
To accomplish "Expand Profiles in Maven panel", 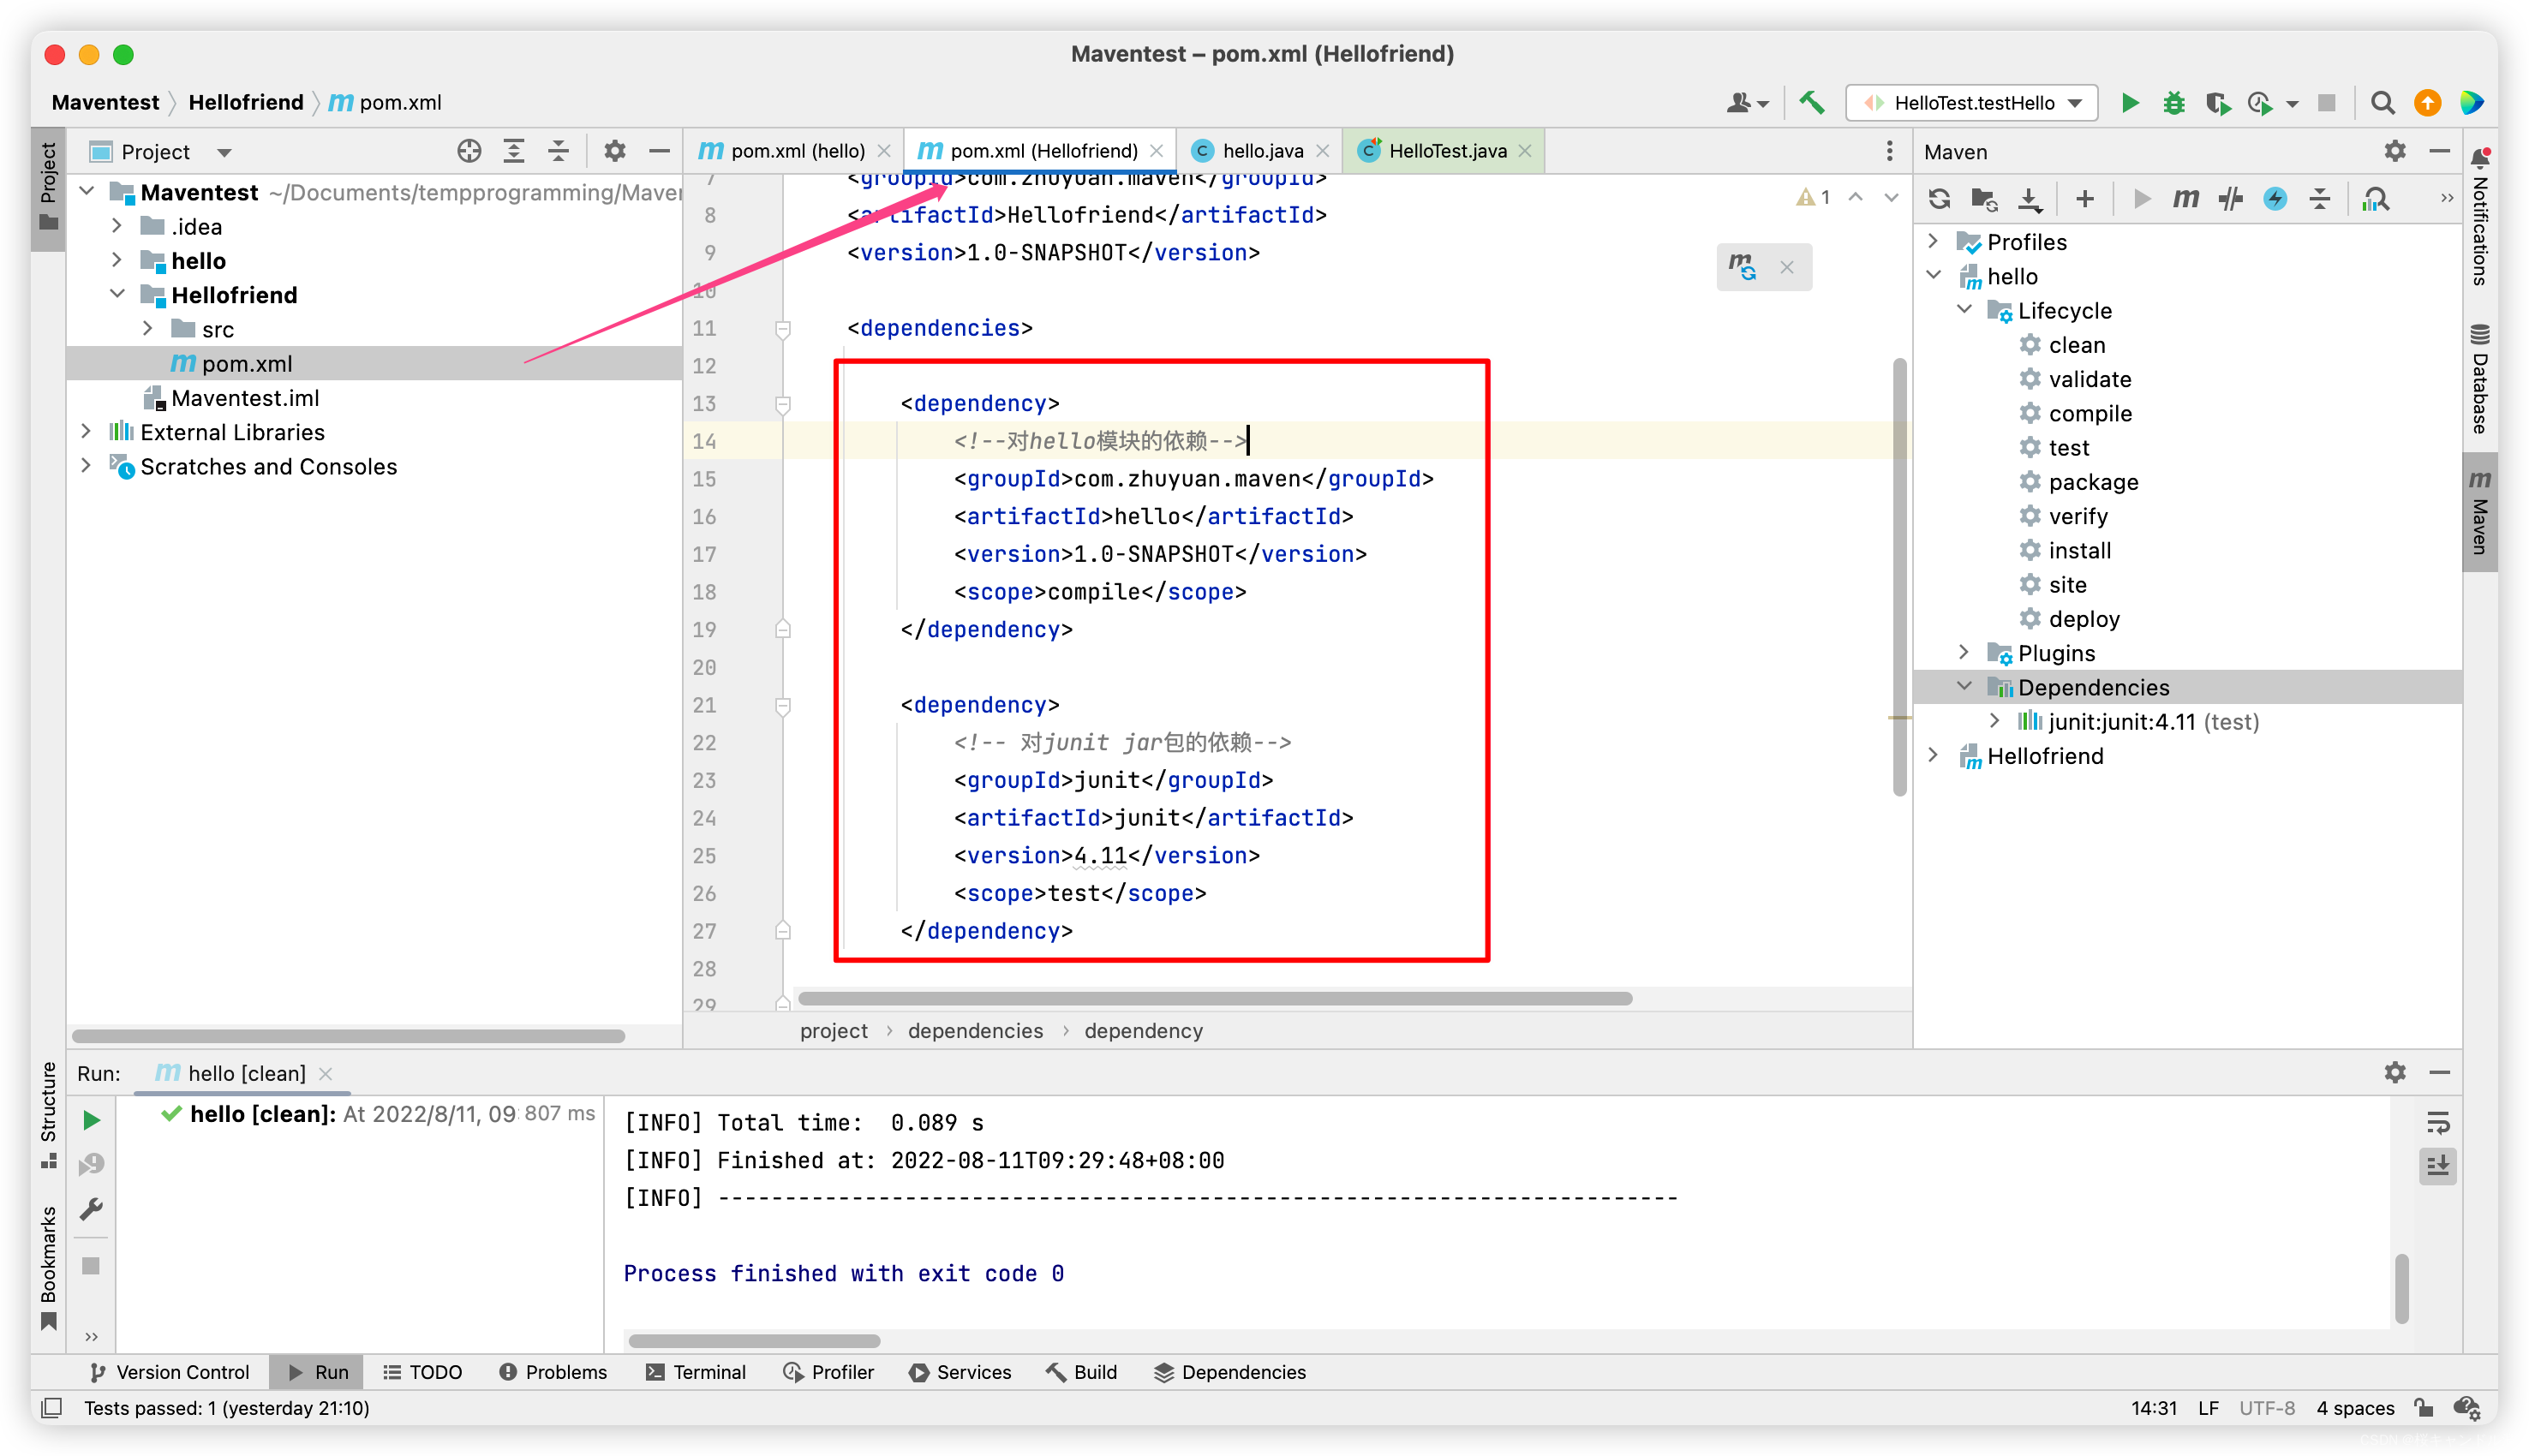I will tap(1933, 241).
